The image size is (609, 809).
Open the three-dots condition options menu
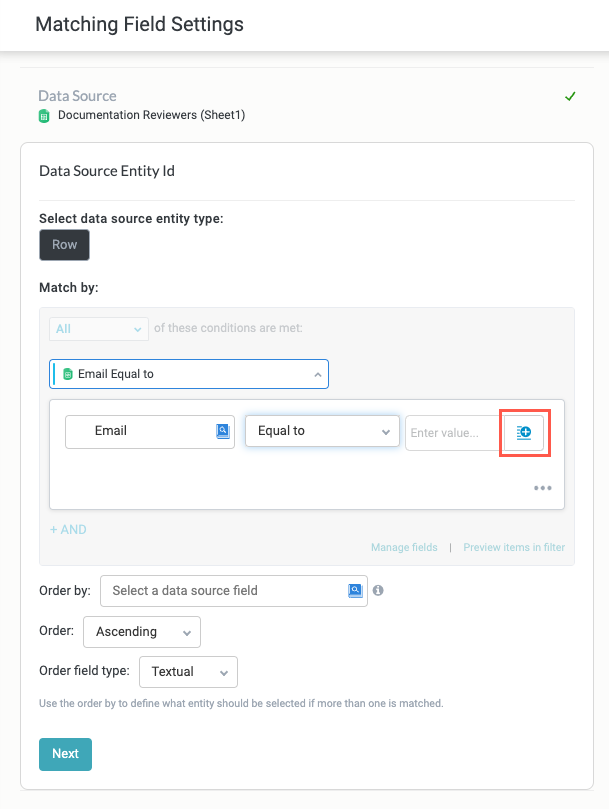(x=543, y=488)
